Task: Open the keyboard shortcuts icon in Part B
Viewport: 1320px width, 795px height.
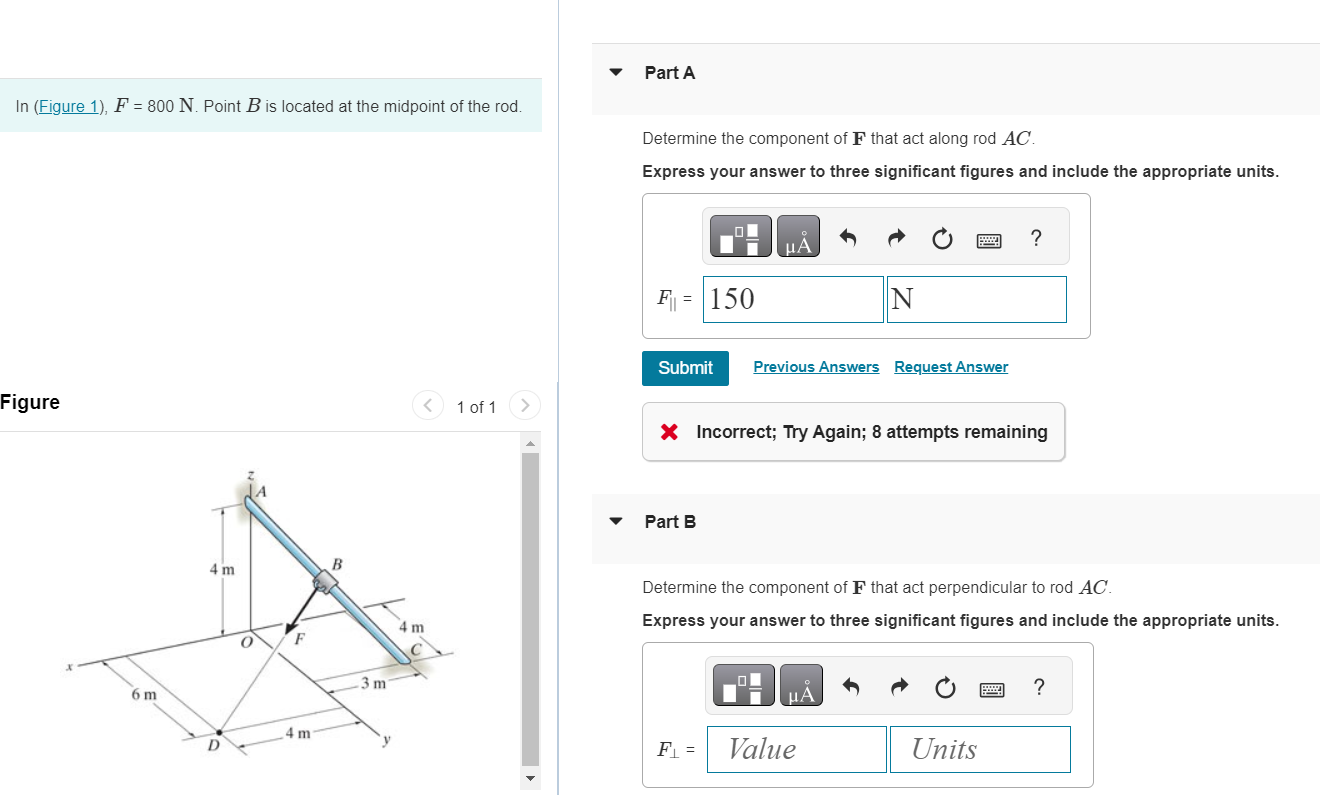Action: click(x=991, y=687)
